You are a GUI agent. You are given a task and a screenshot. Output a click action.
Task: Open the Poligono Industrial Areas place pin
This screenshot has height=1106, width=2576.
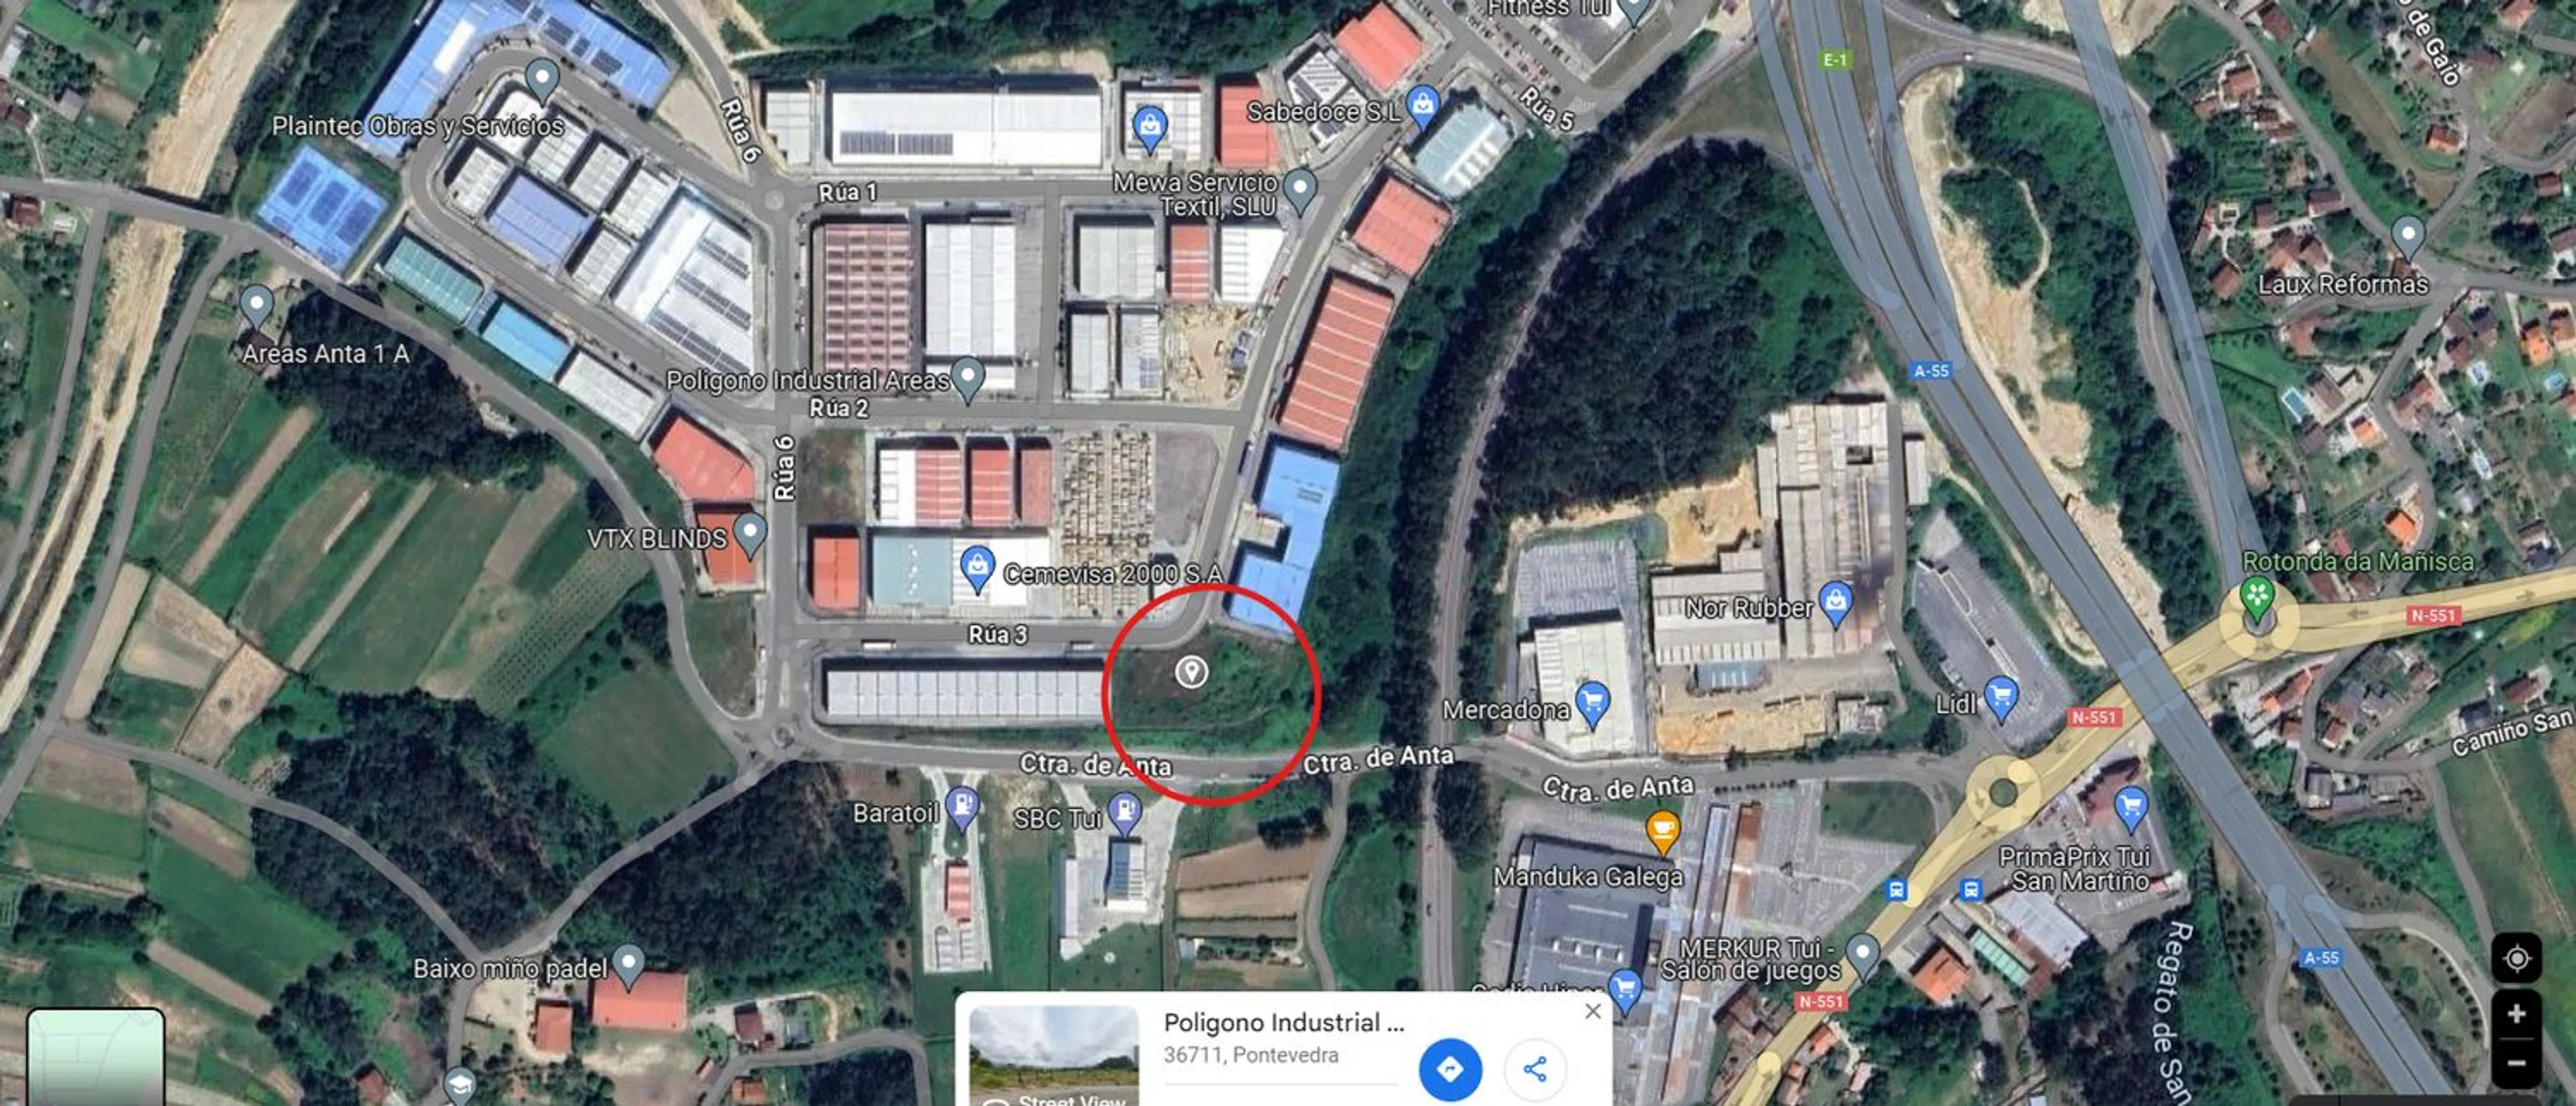click(967, 380)
